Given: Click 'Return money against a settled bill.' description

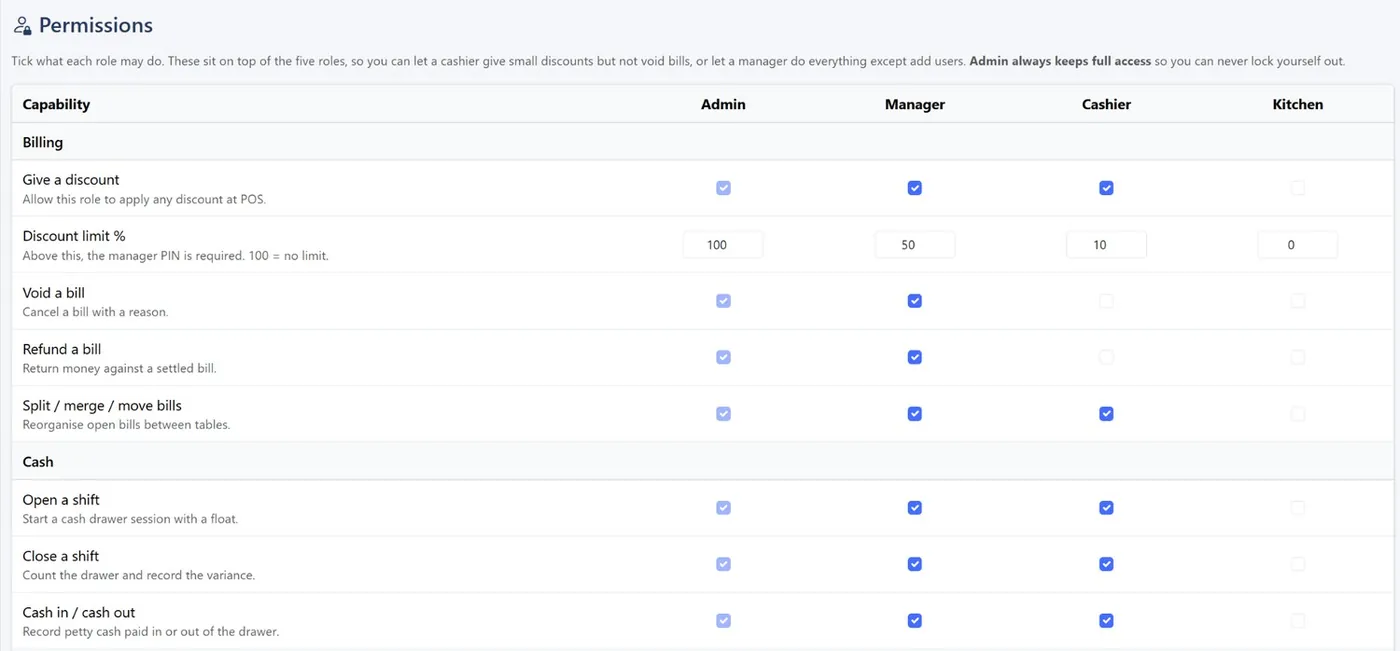Looking at the screenshot, I should click(119, 368).
